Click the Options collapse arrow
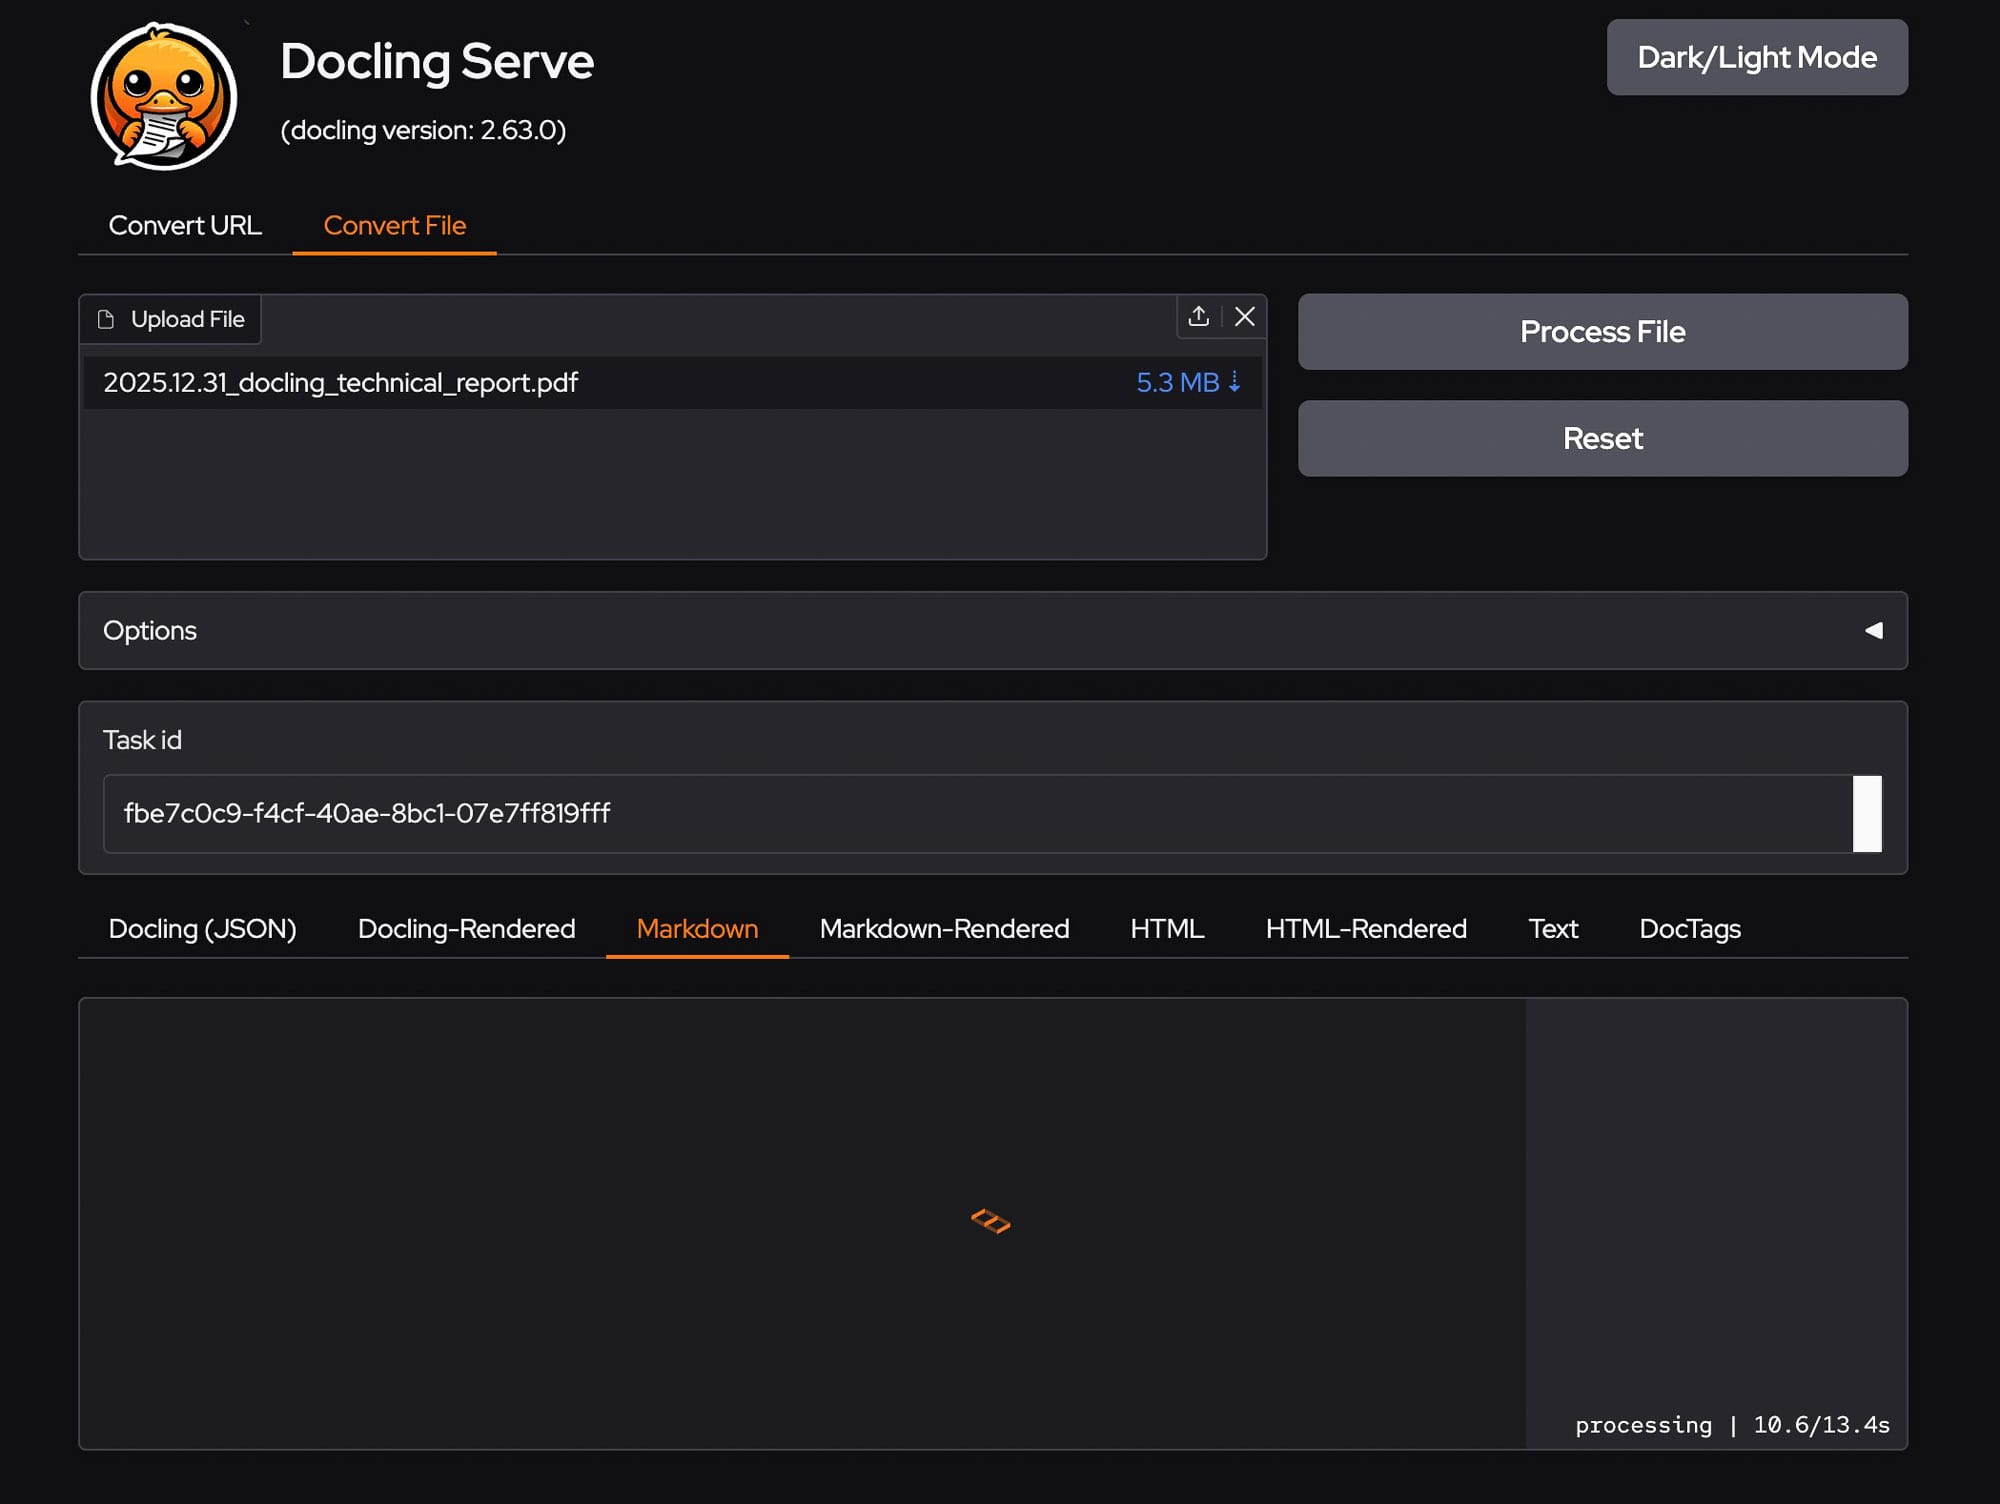 coord(1873,630)
